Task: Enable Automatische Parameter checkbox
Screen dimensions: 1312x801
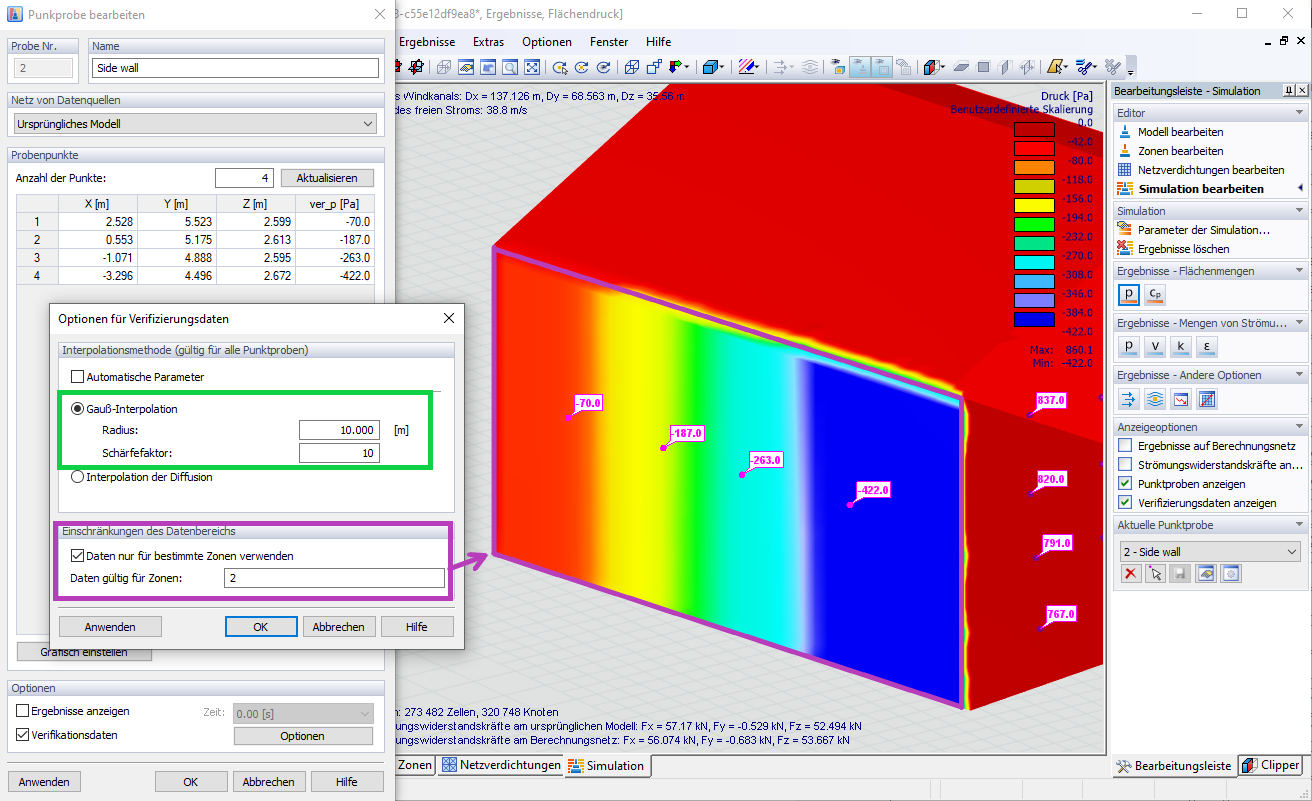Action: click(78, 378)
